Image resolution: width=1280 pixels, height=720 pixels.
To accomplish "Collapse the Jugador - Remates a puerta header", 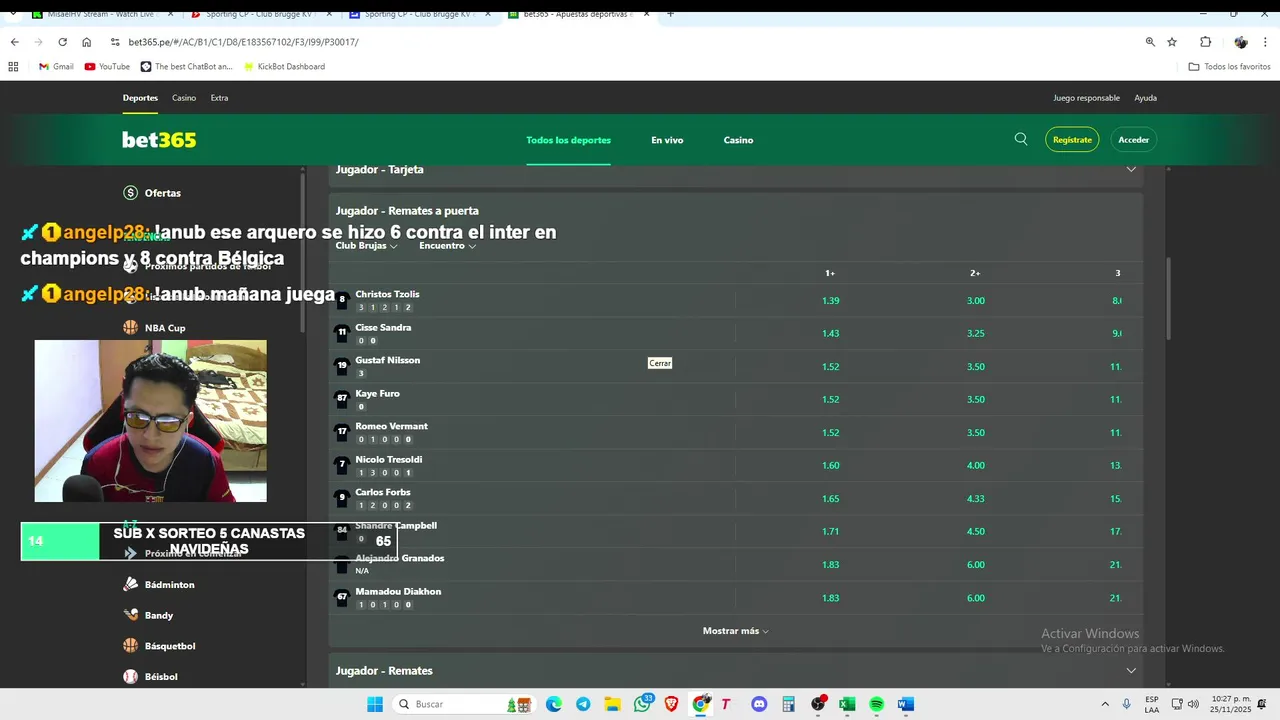I will [735, 211].
